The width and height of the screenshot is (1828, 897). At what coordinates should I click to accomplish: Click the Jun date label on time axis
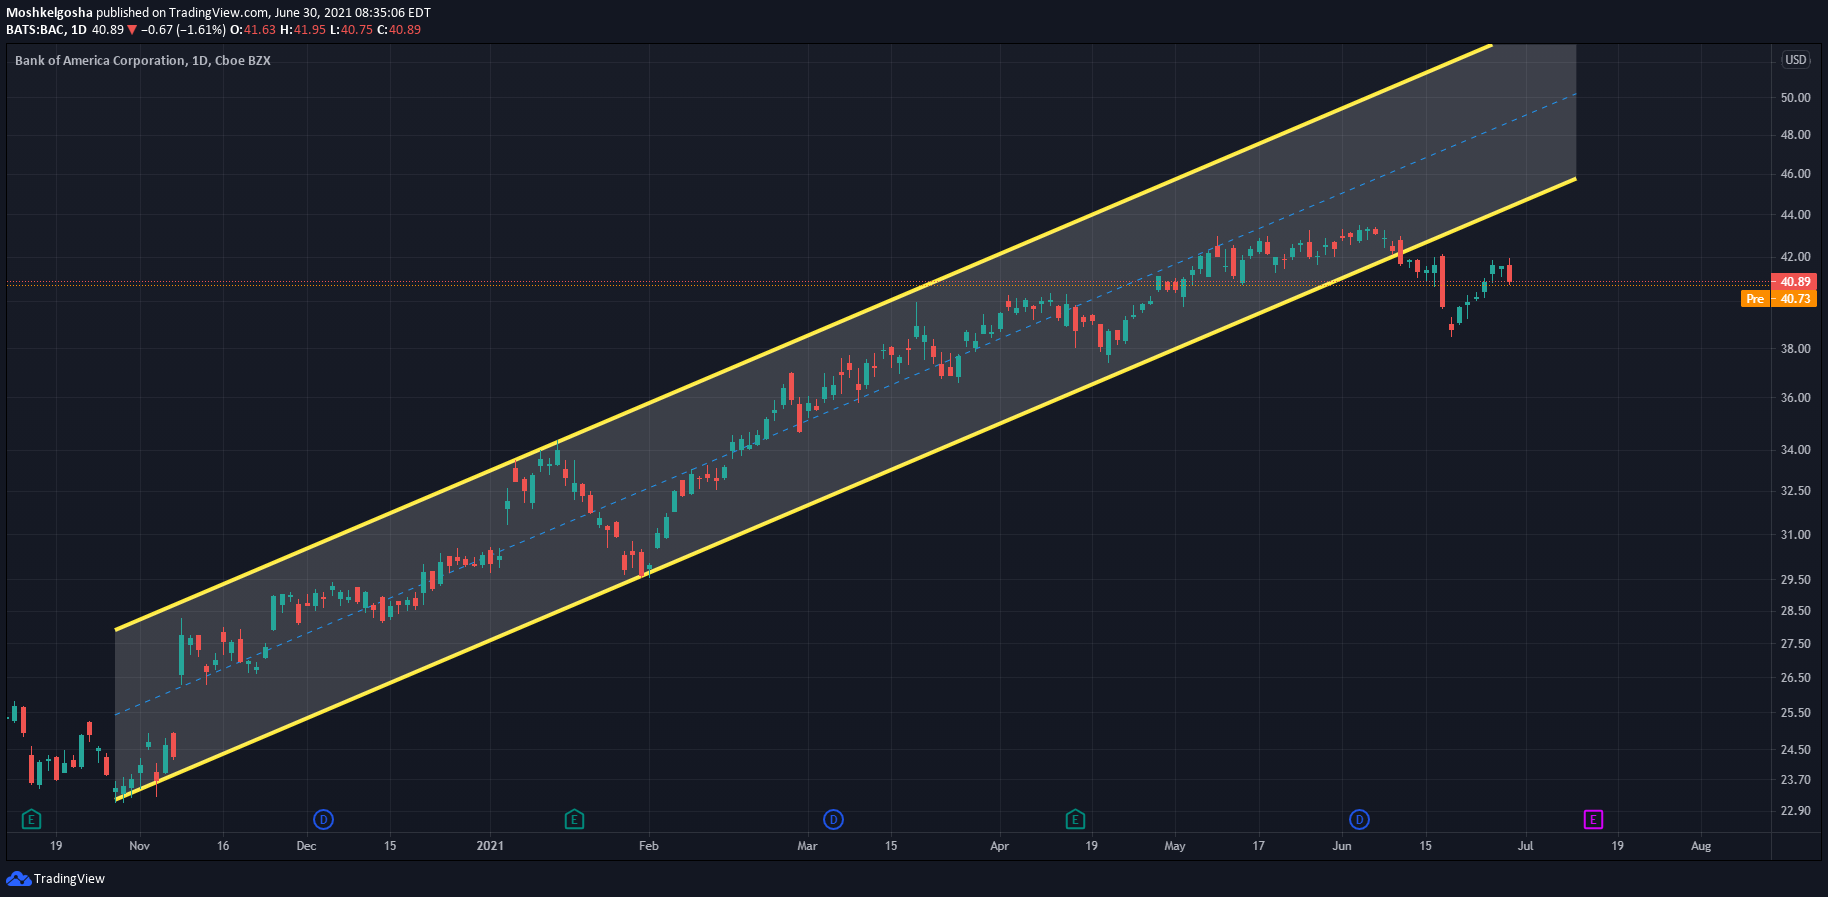(1342, 846)
